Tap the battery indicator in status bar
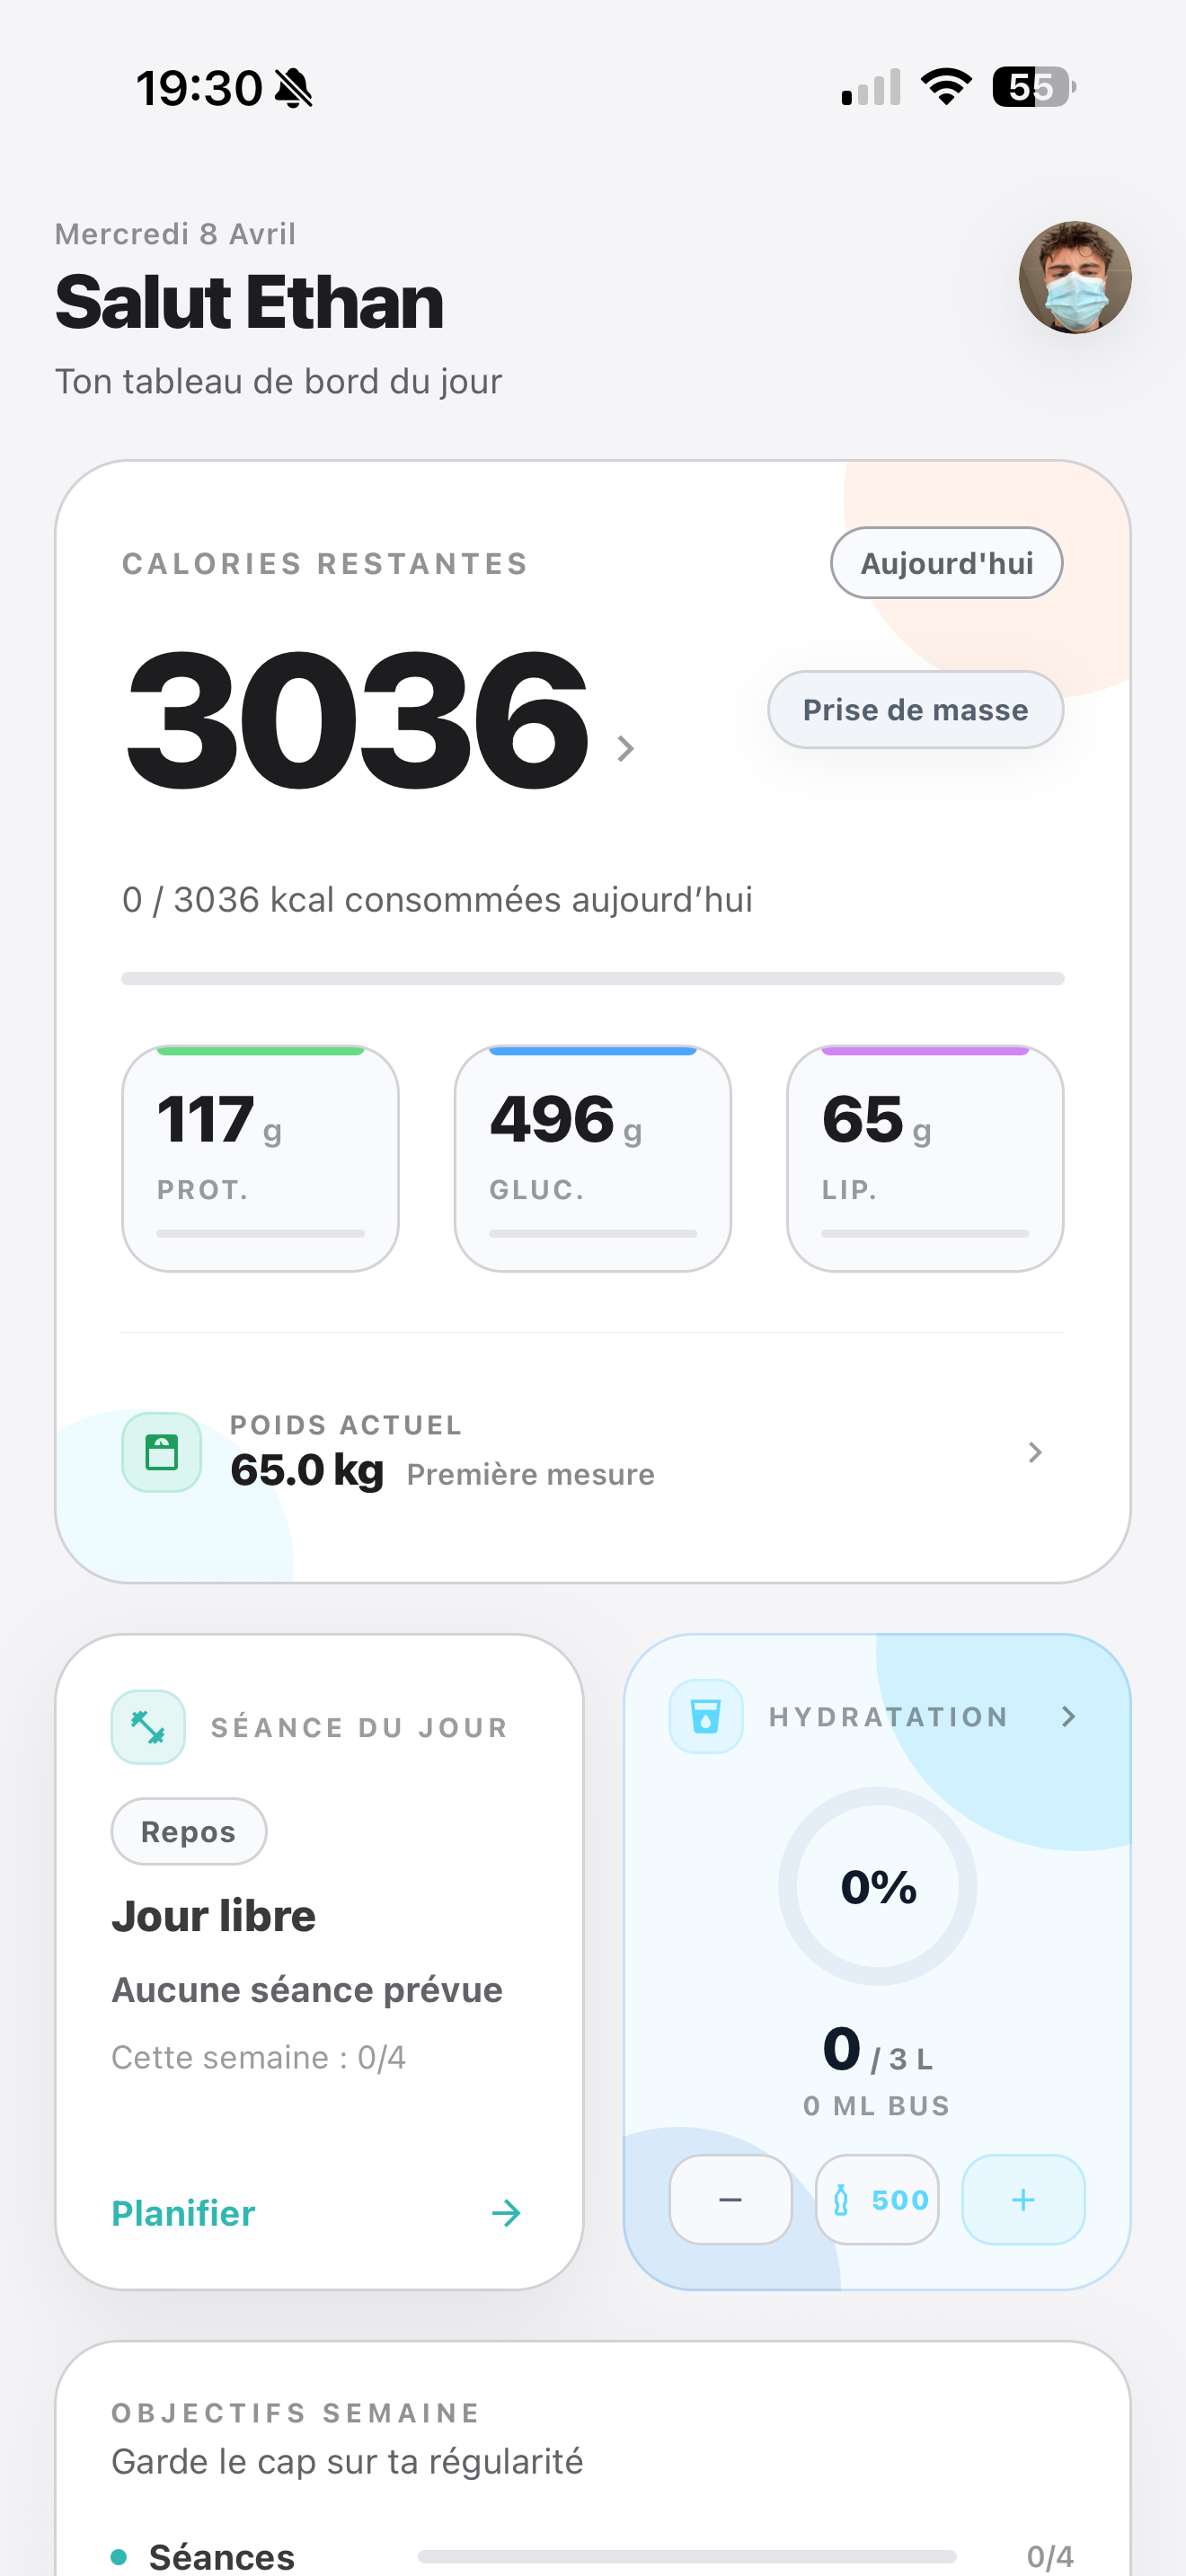The height and width of the screenshot is (2576, 1186). [x=1034, y=87]
